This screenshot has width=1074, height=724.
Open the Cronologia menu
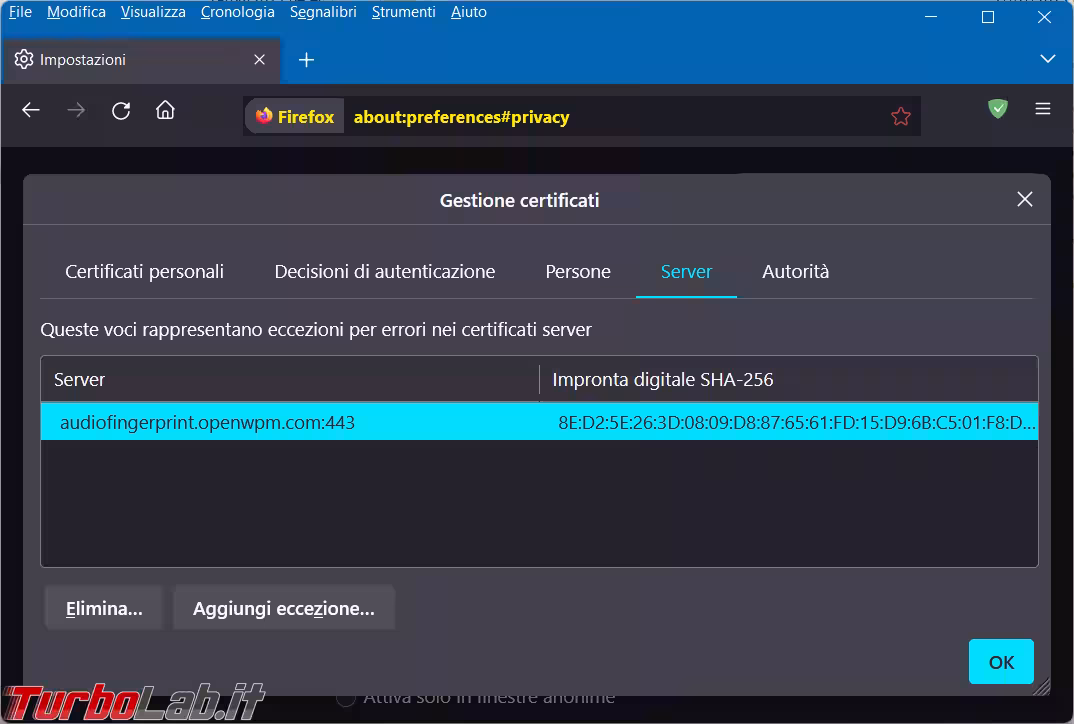[x=237, y=12]
